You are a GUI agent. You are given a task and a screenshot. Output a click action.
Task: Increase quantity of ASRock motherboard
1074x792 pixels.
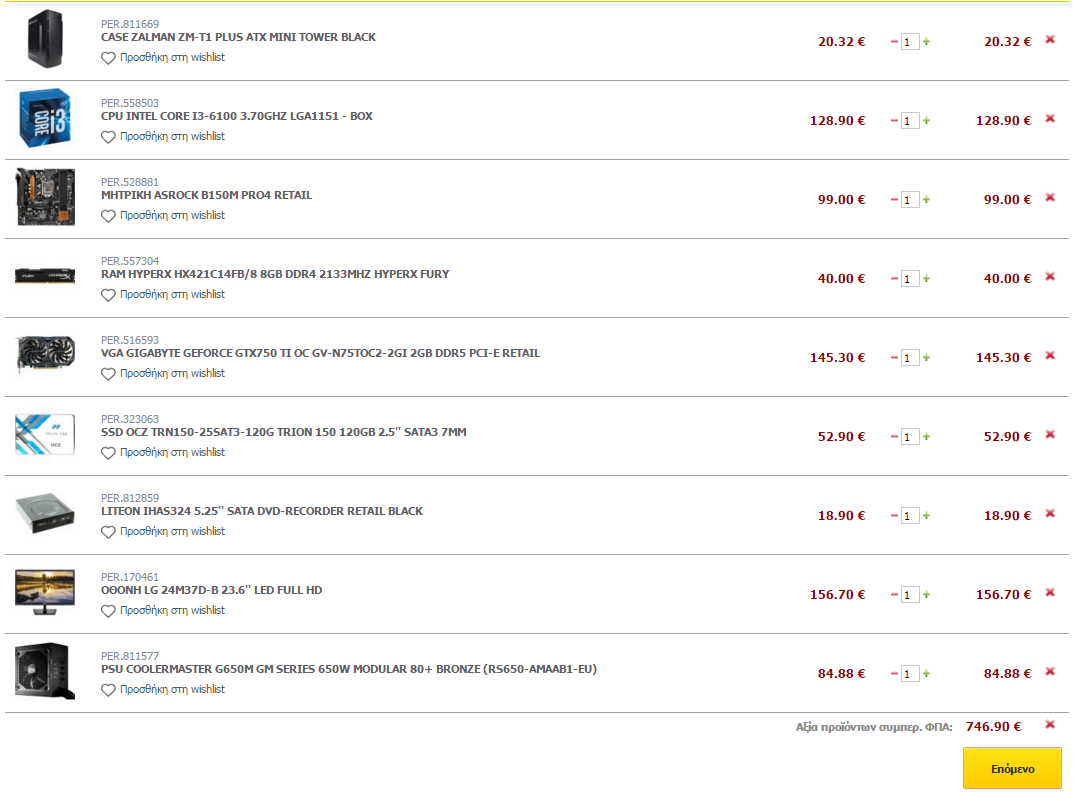(927, 199)
